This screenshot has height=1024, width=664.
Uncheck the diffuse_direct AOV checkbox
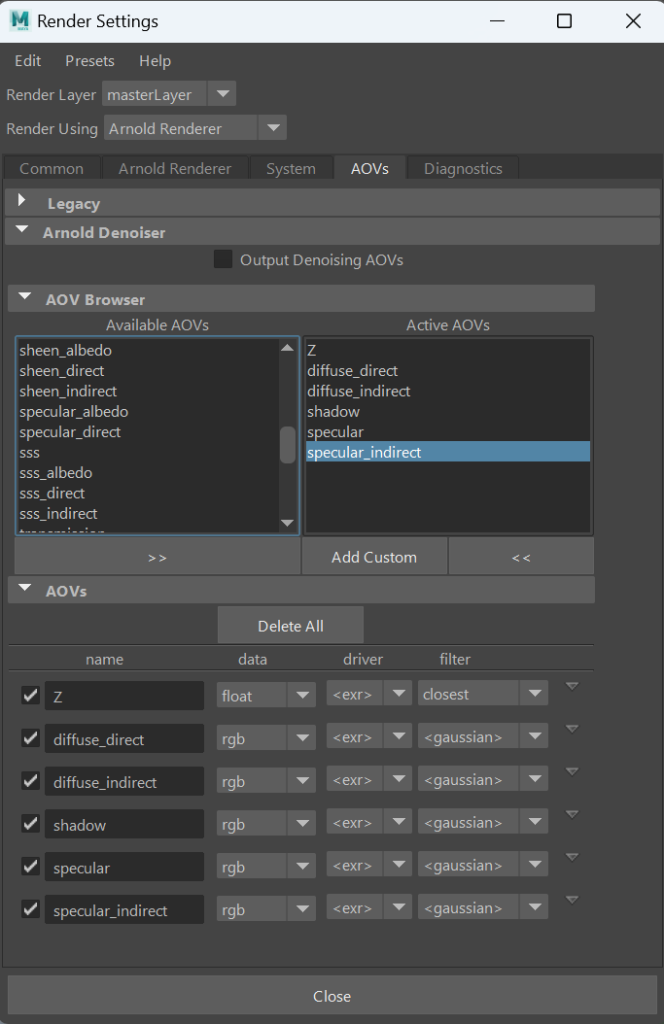pos(30,738)
